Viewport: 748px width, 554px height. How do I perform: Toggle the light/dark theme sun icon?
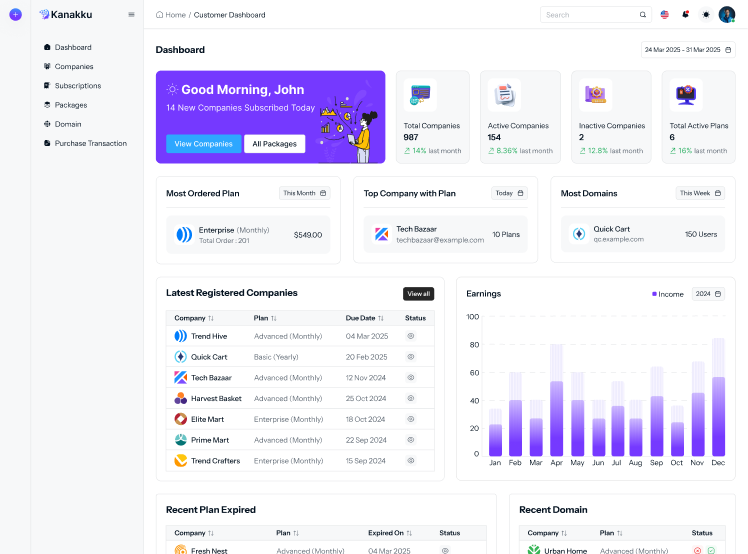[x=706, y=15]
